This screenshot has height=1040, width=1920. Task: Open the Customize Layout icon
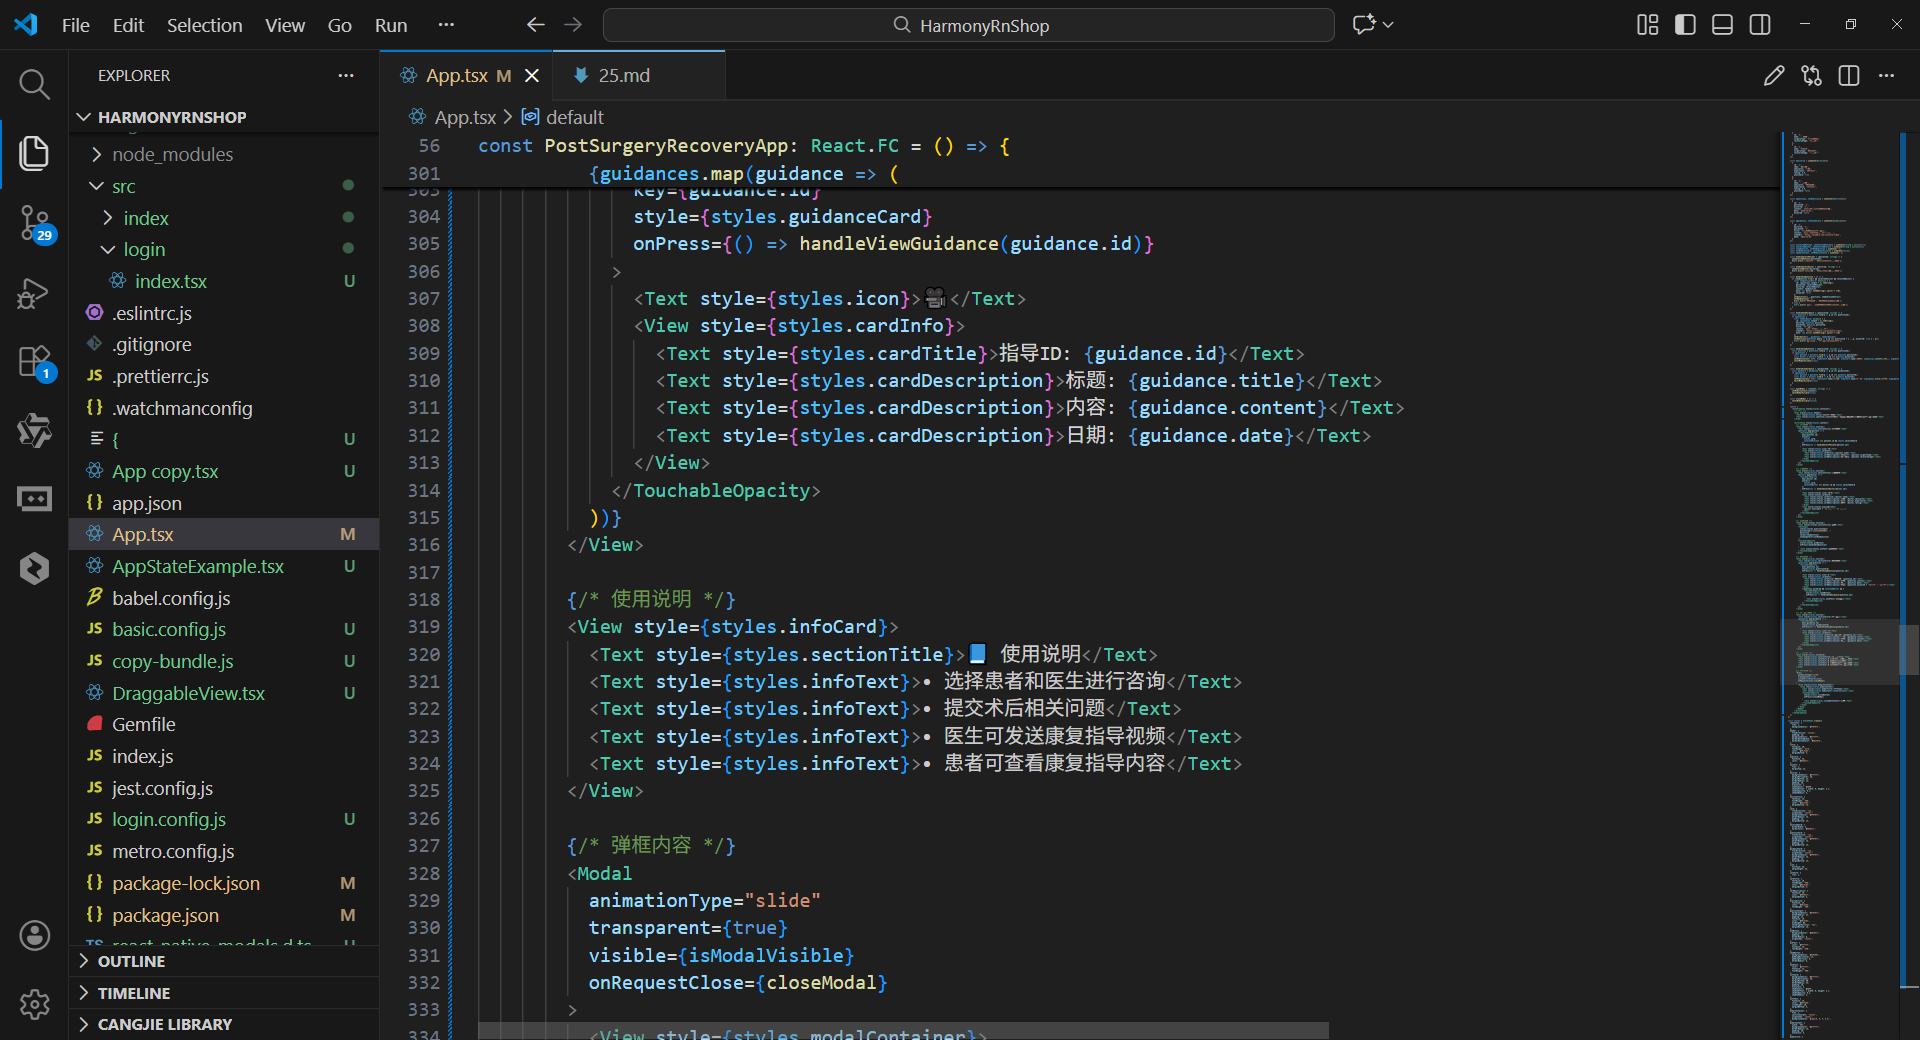tap(1647, 25)
